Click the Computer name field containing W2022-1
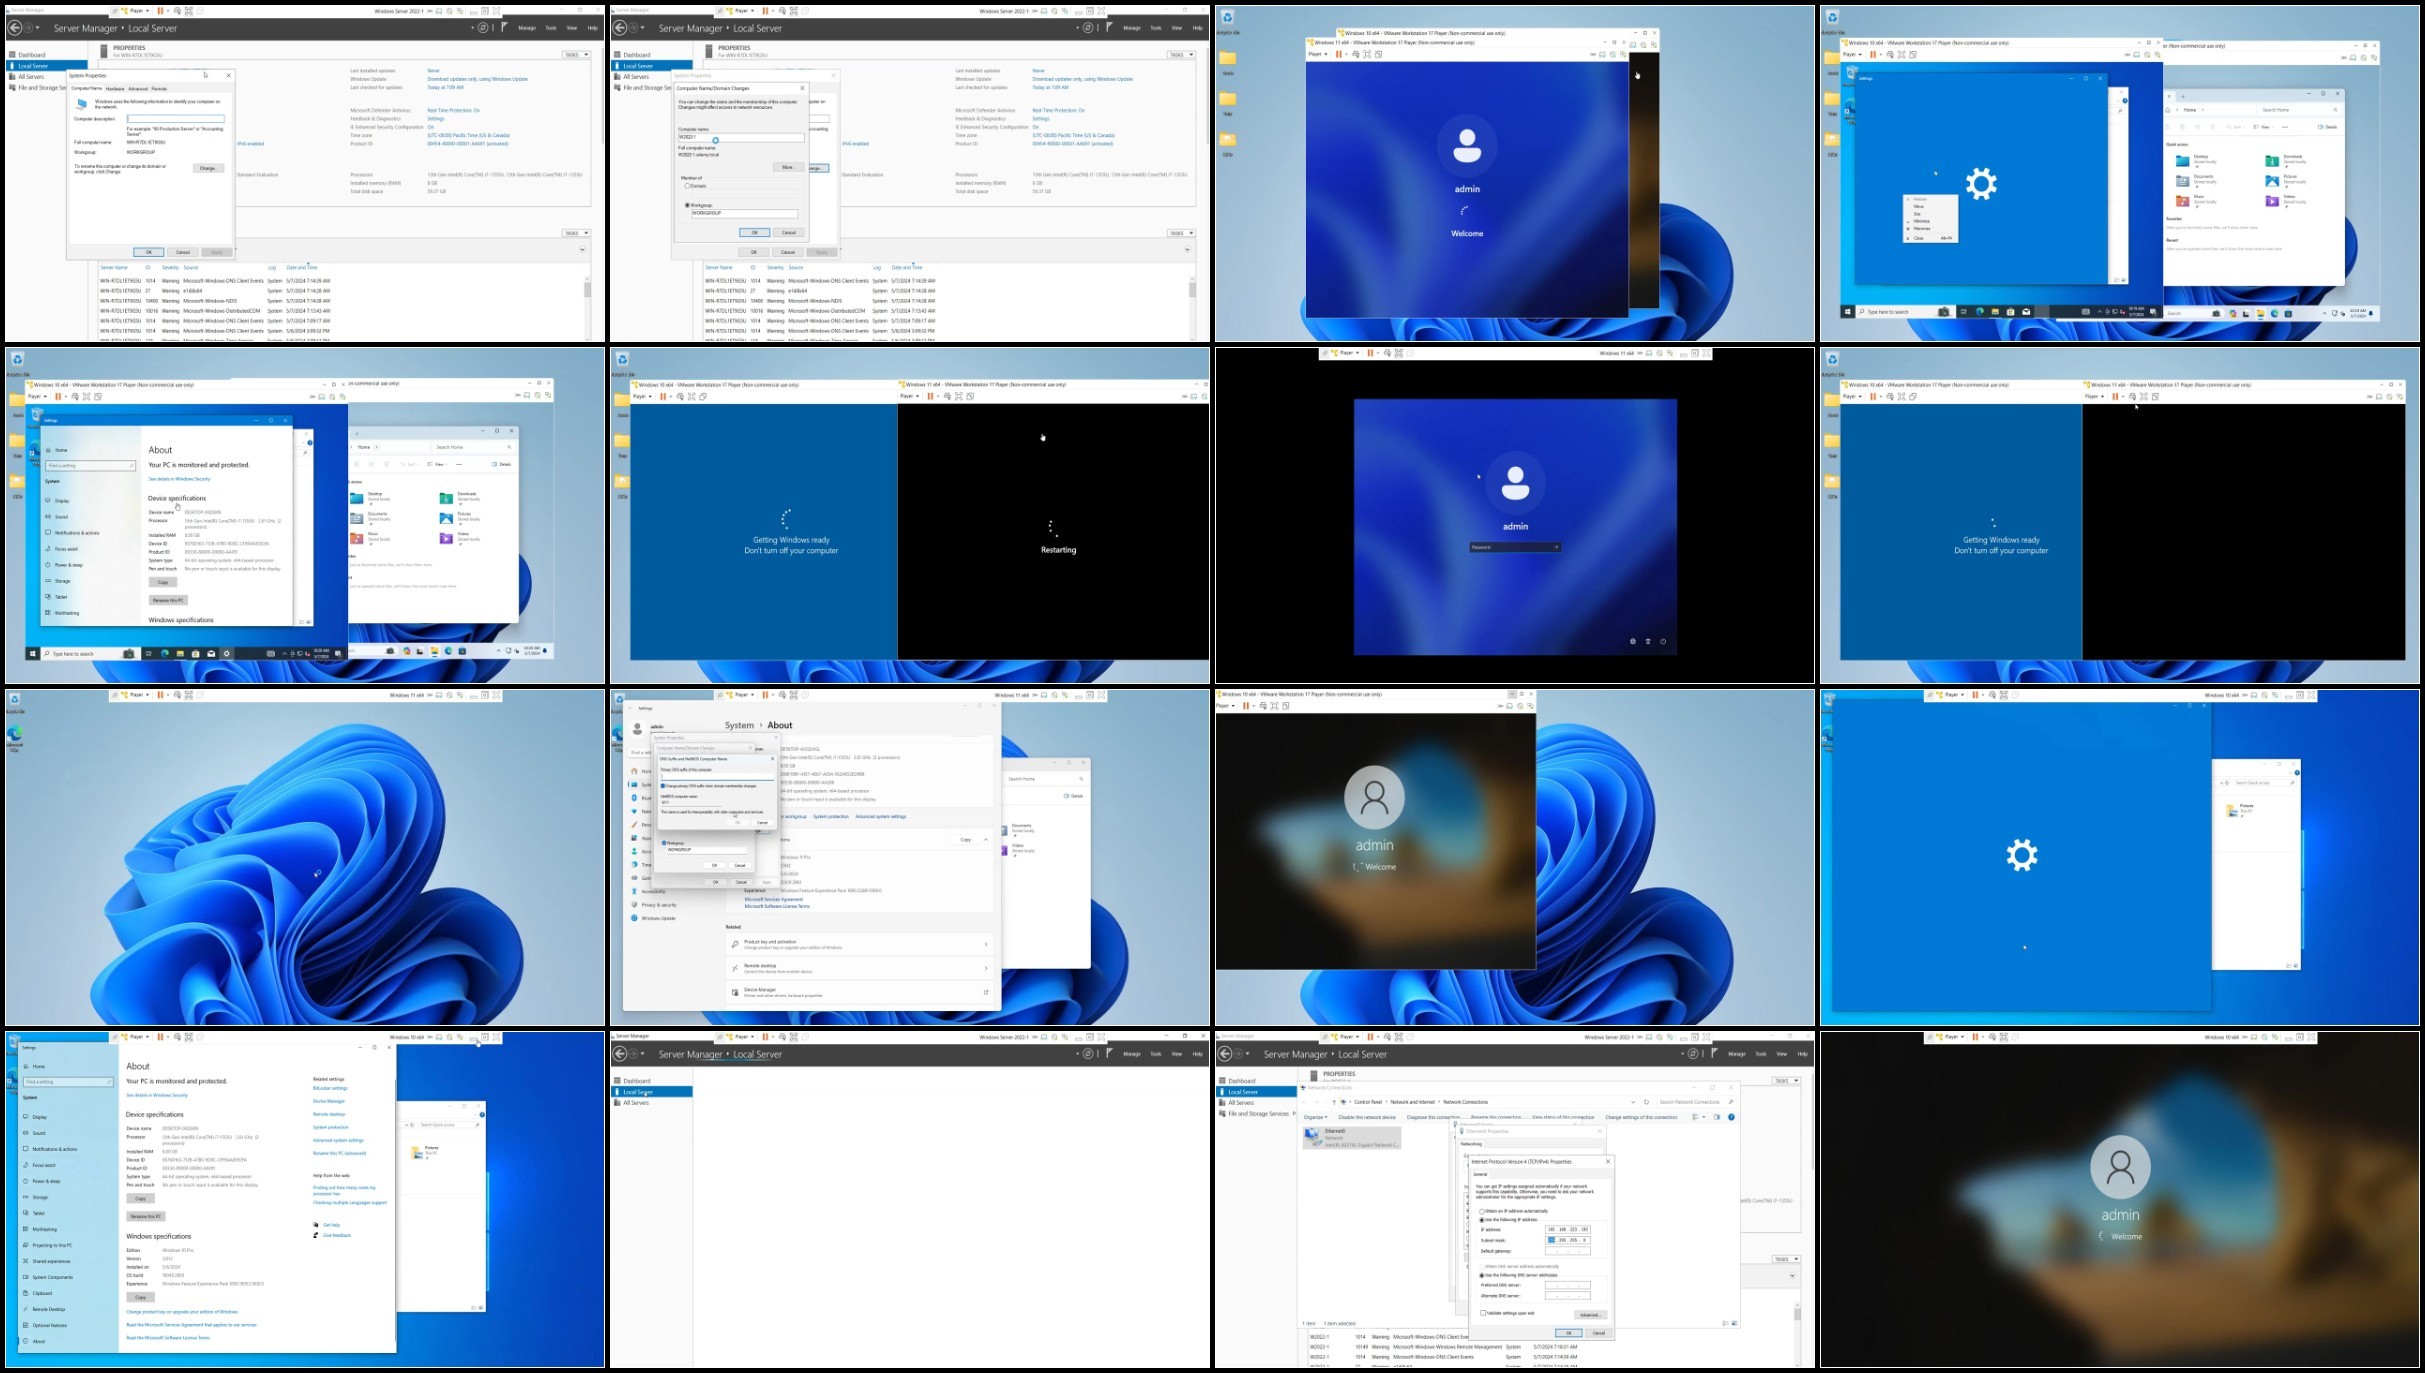2425x1373 pixels. pyautogui.click(x=741, y=137)
